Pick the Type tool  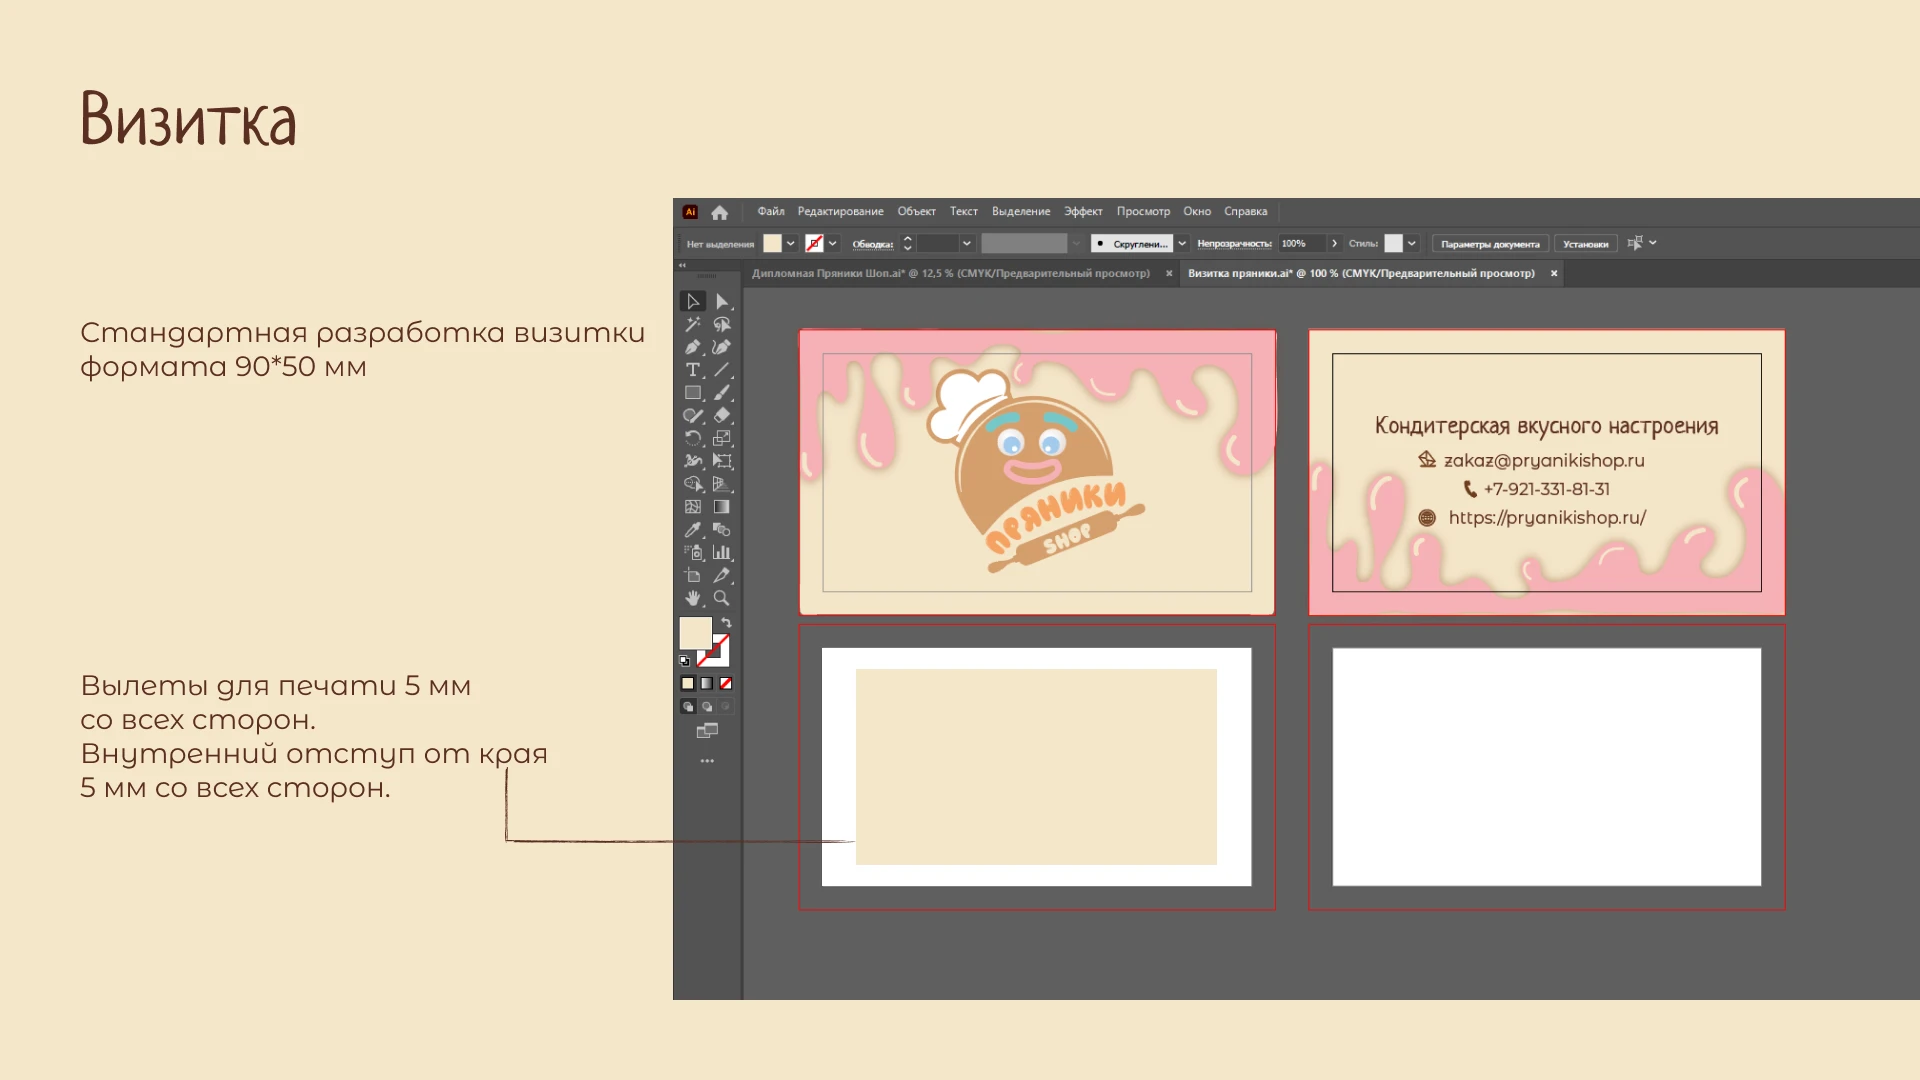pos(692,370)
